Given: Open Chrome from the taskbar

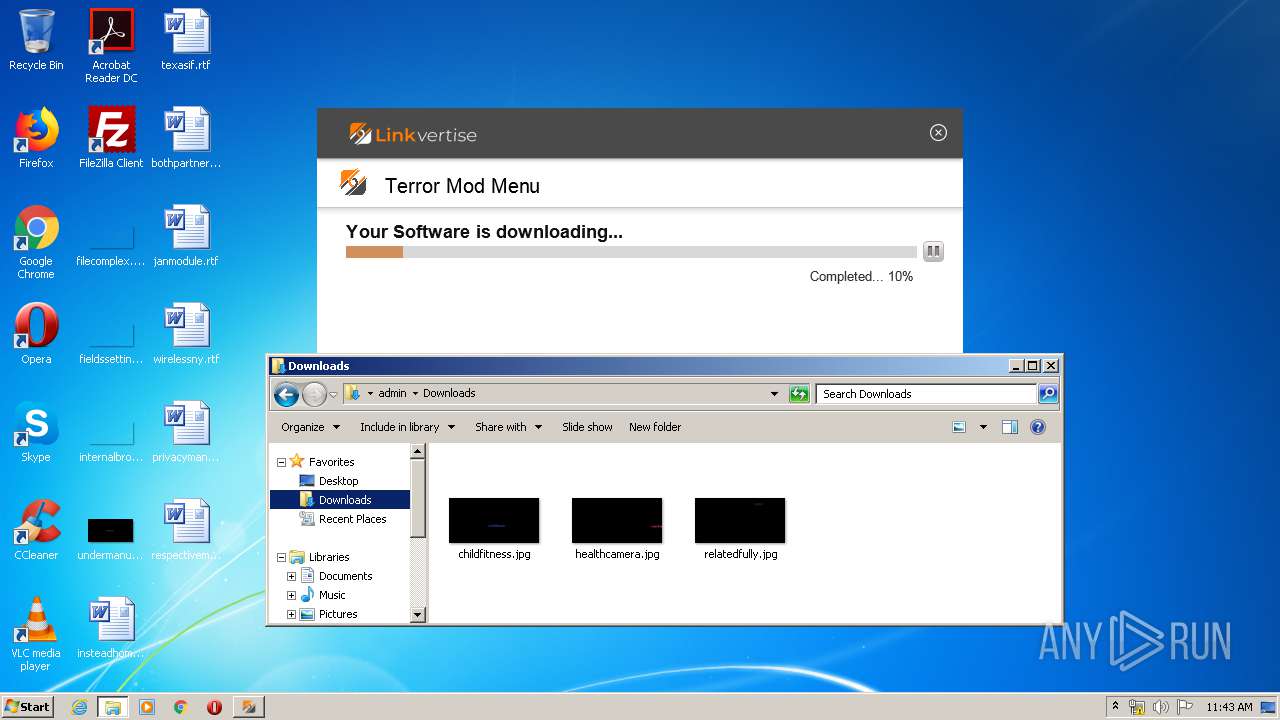Looking at the screenshot, I should coord(180,707).
